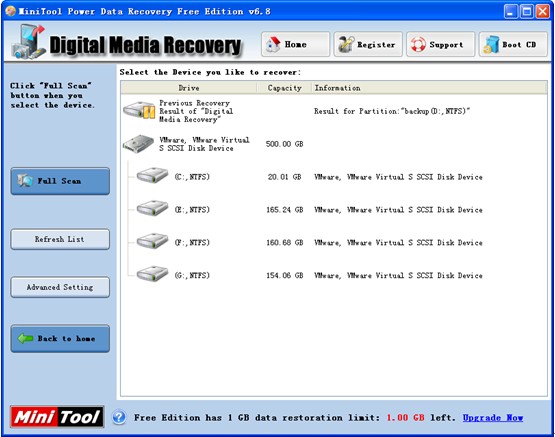Open the Register option
555x437 pixels.
[368, 44]
